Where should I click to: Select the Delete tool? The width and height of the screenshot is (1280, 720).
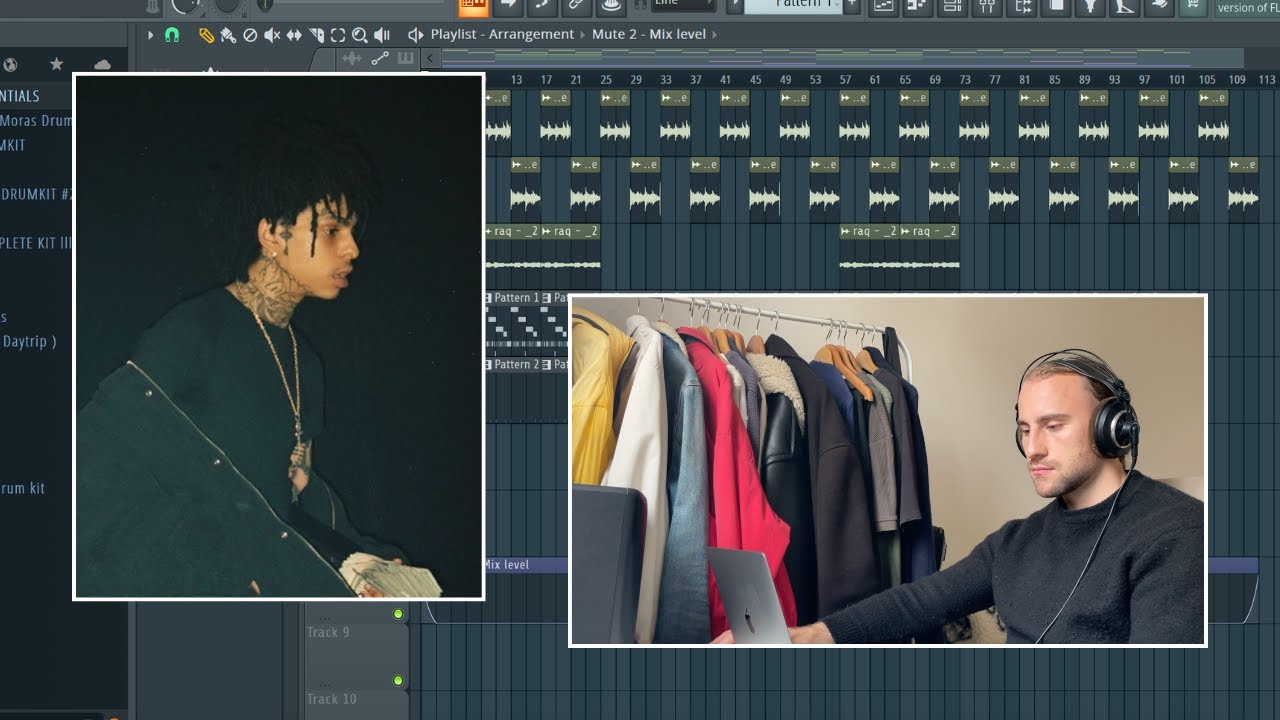coord(250,35)
